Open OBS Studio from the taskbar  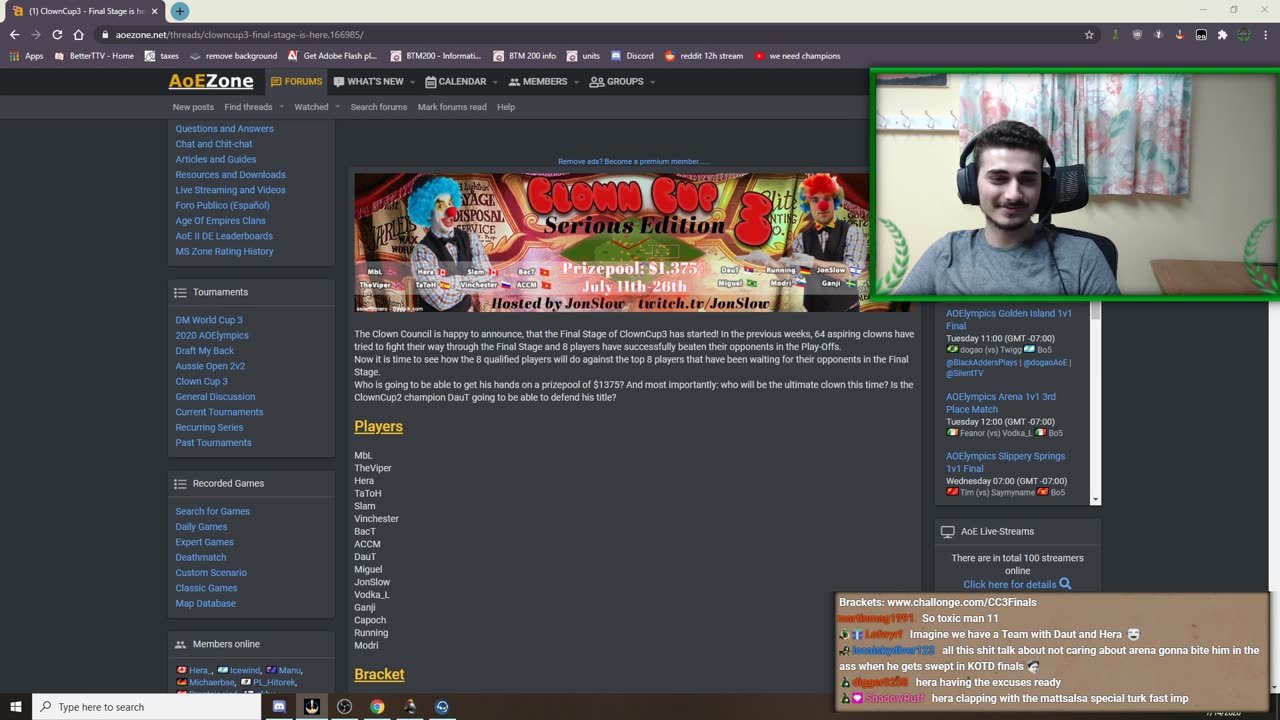point(344,707)
